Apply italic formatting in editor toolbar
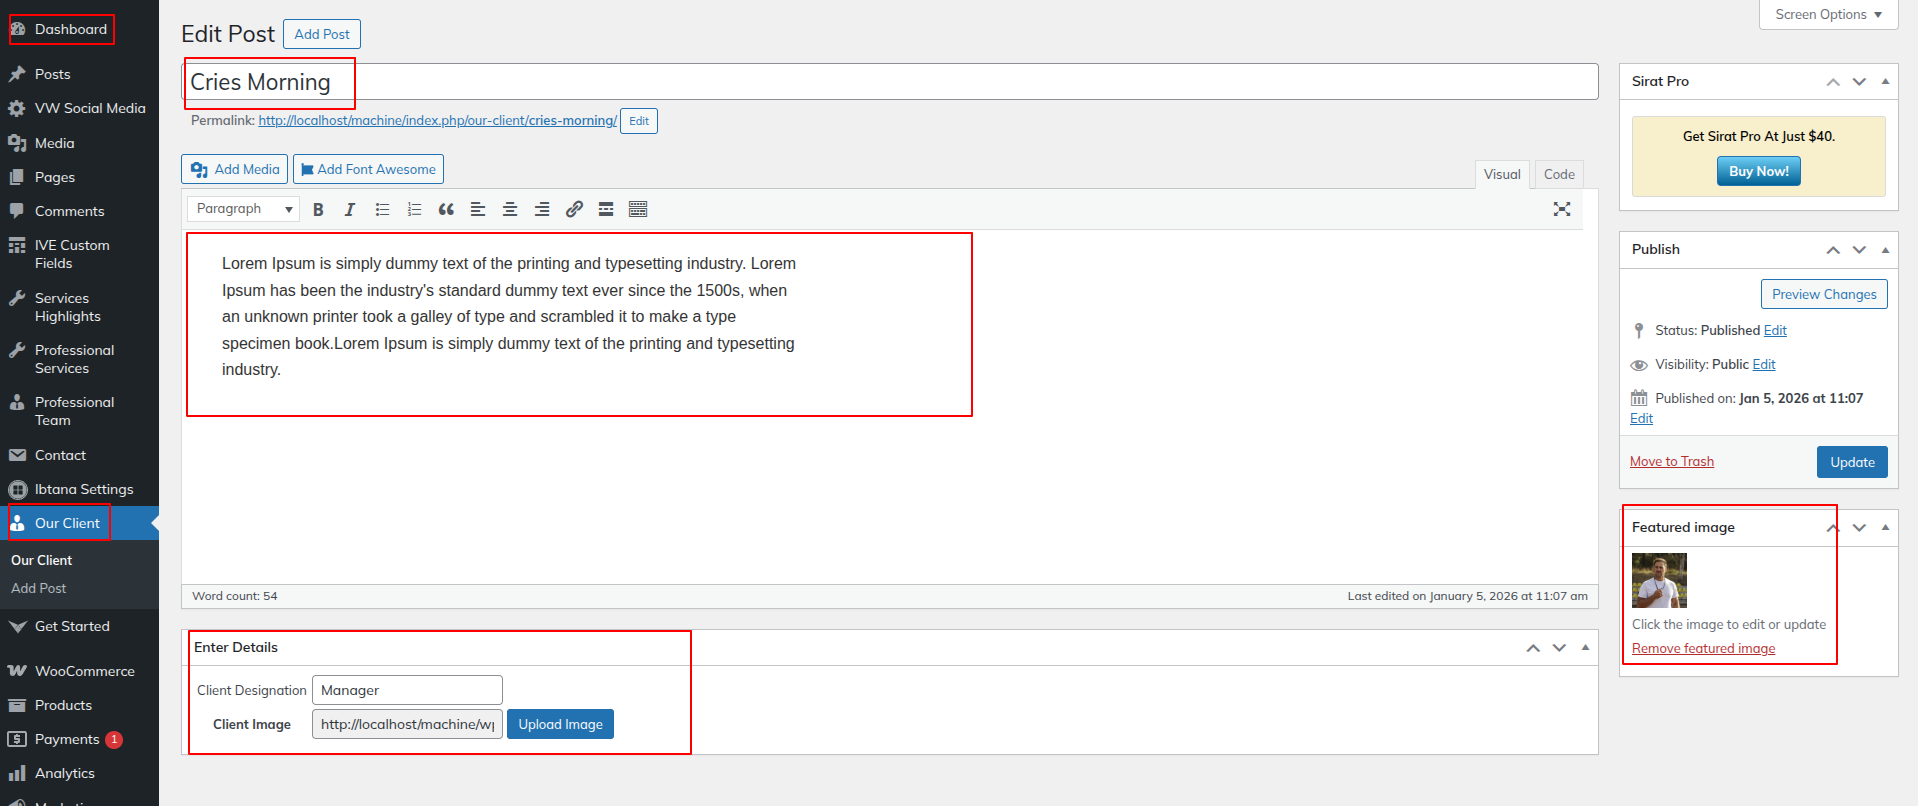The height and width of the screenshot is (806, 1918). [350, 210]
